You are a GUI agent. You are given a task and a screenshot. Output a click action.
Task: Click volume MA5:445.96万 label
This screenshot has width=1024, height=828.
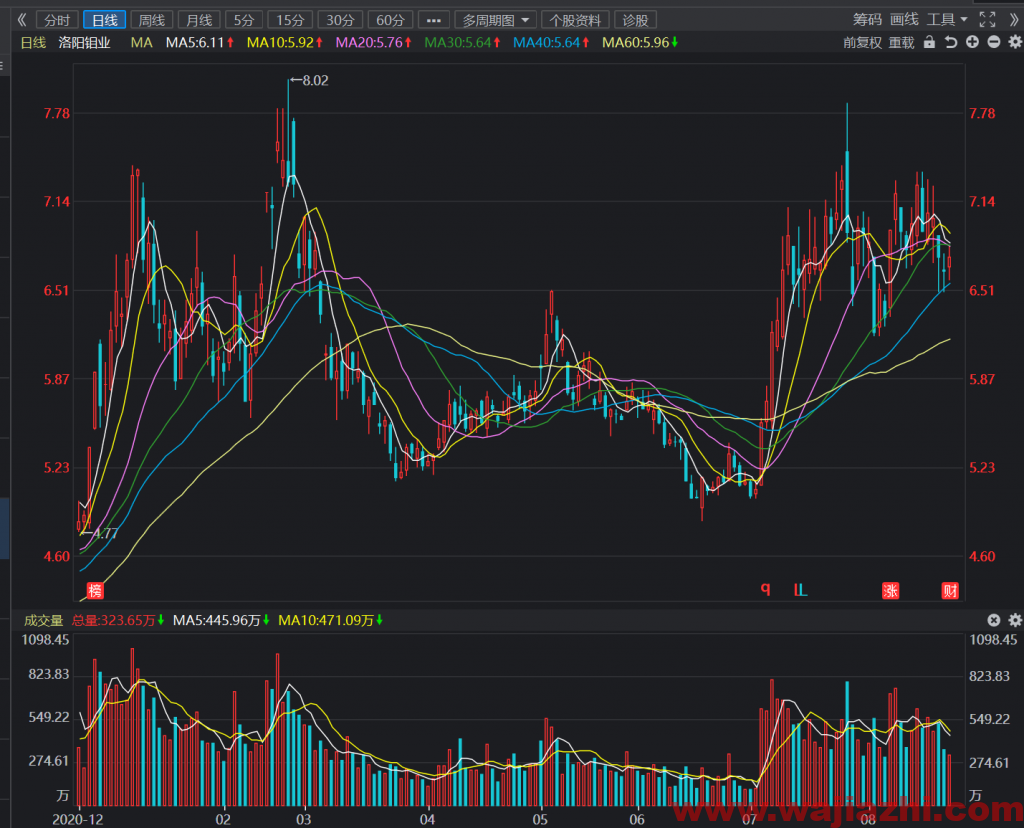tap(221, 620)
